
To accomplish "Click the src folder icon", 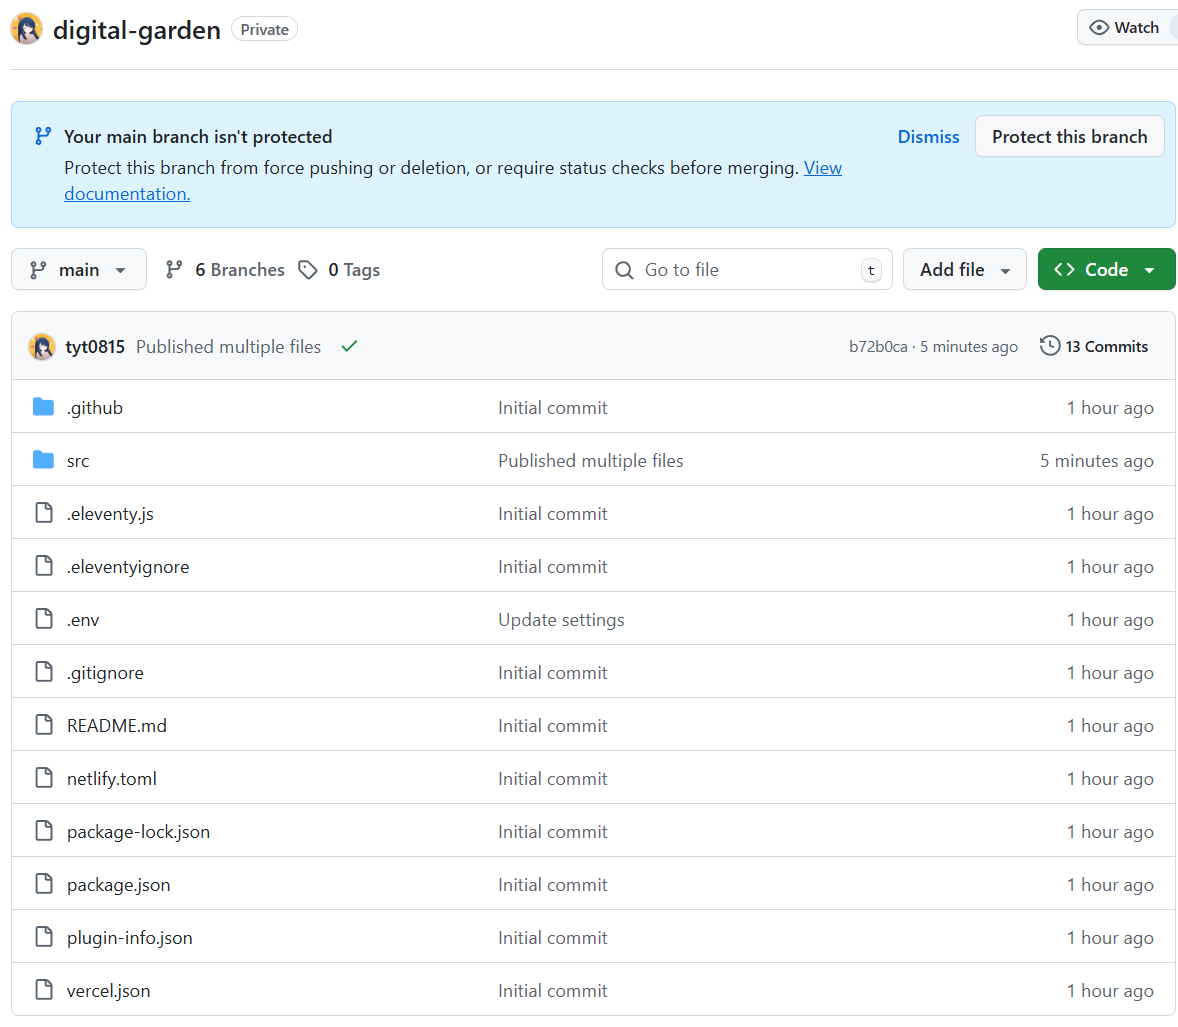I will click(43, 460).
